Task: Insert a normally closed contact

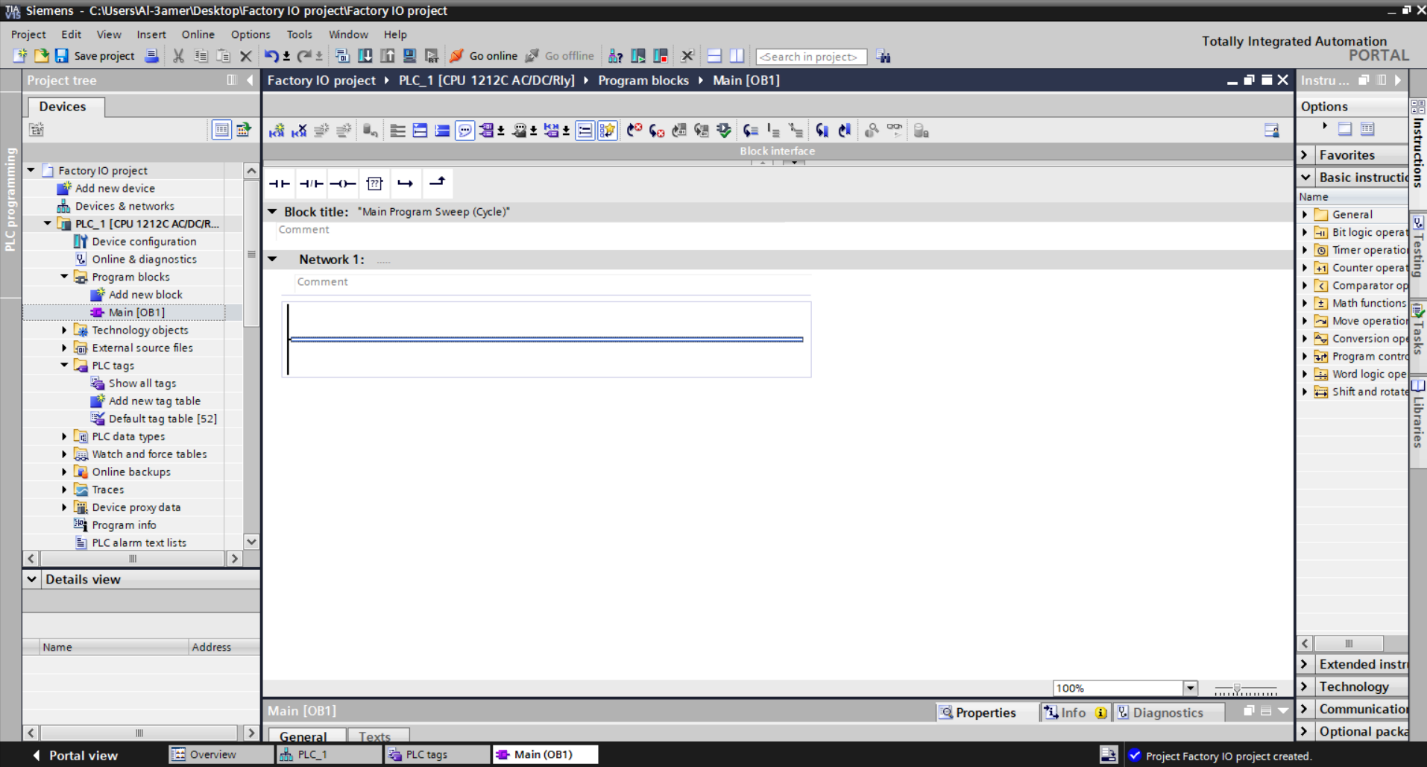Action: 311,184
